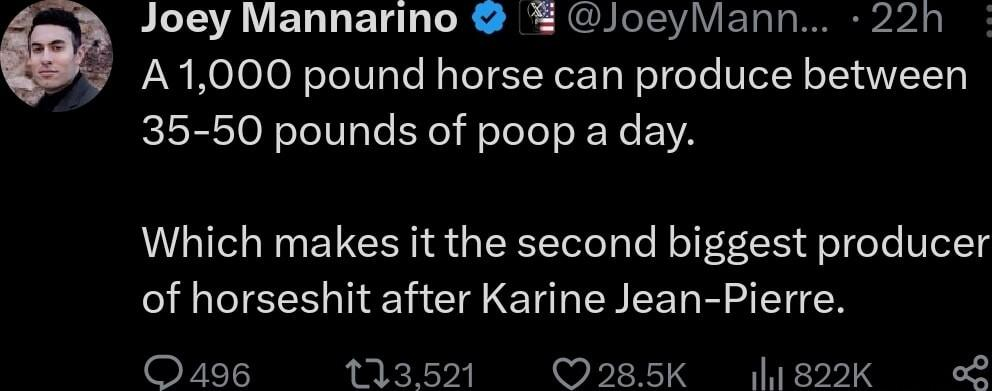Open analytics via bar chart icon
This screenshot has width=992, height=391.
[x=768, y=378]
